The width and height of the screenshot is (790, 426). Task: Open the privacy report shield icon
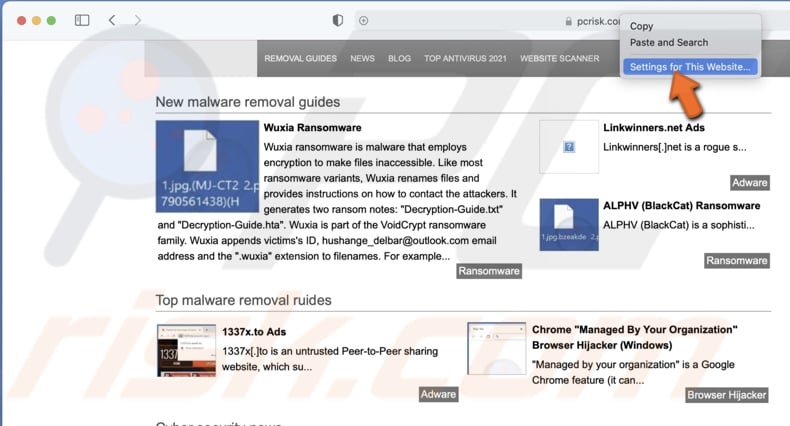coord(338,20)
